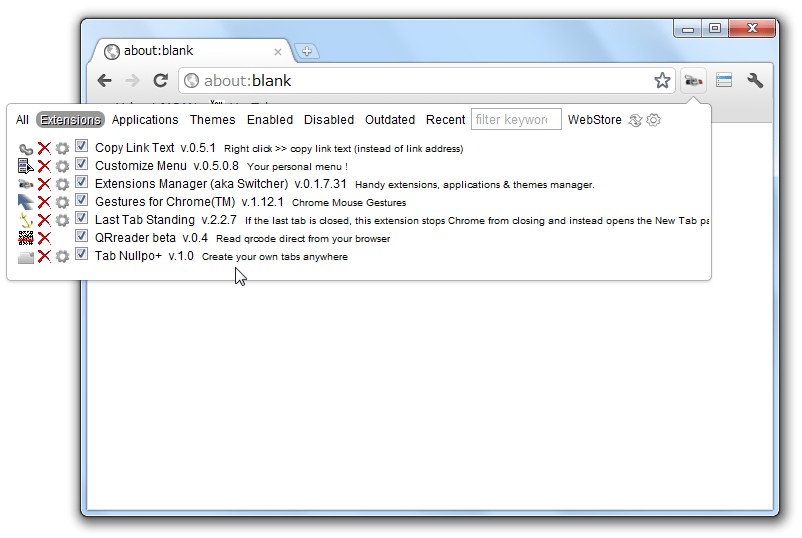
Task: Open options gear for Tab Nullpo+
Action: [x=62, y=256]
